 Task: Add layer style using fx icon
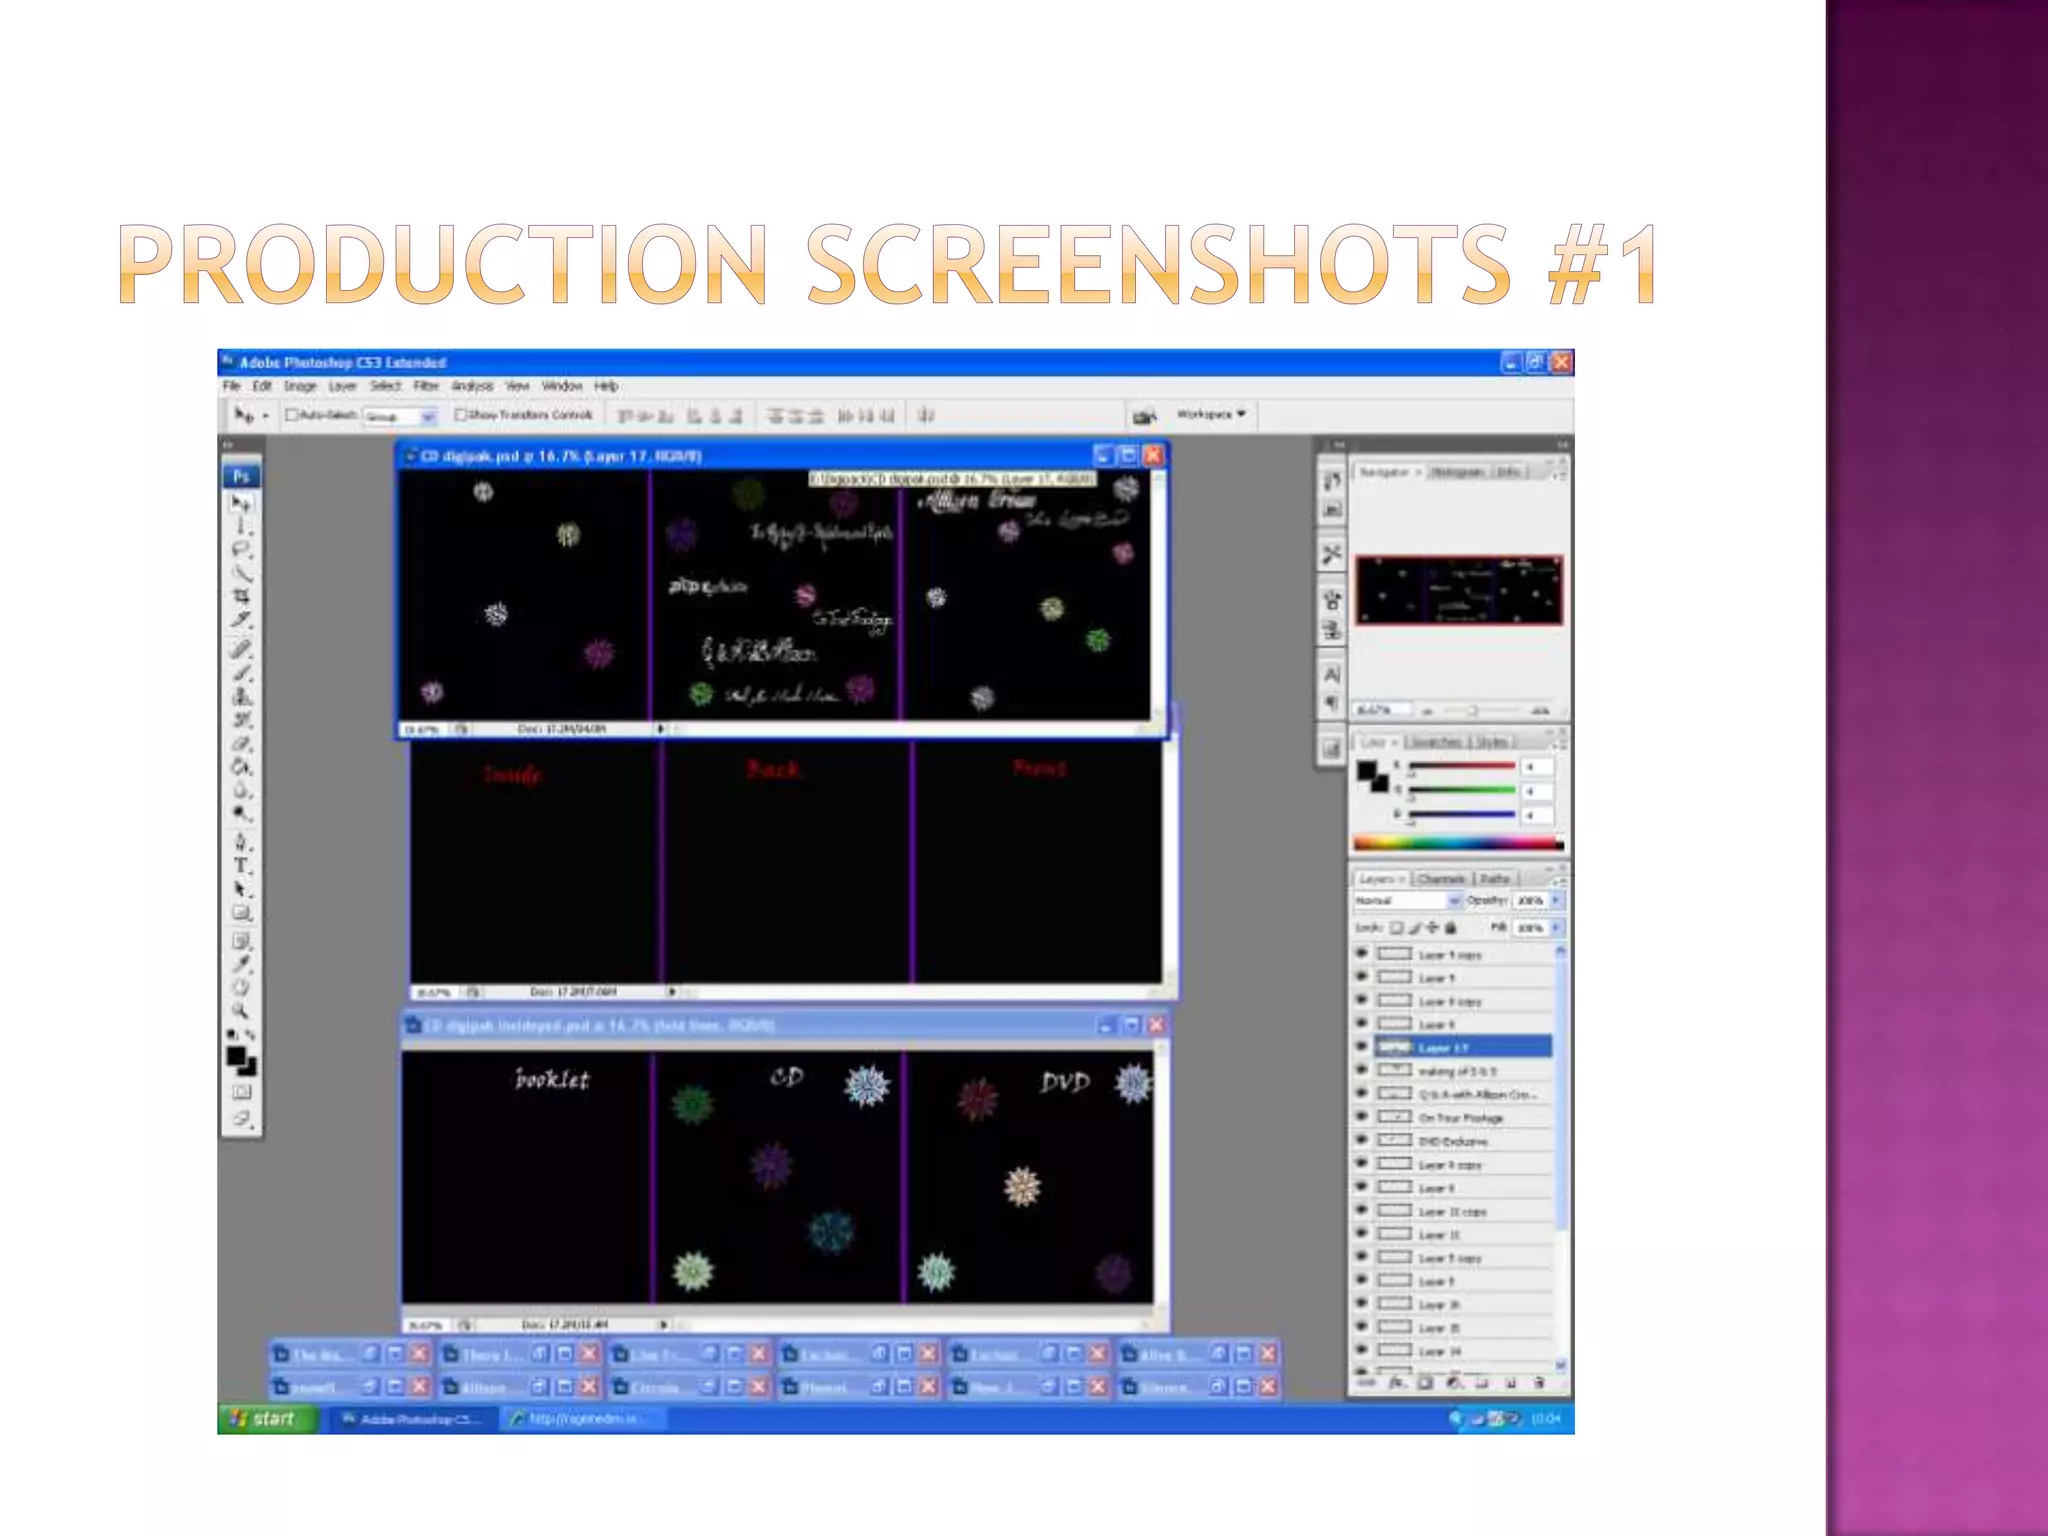click(1398, 1383)
